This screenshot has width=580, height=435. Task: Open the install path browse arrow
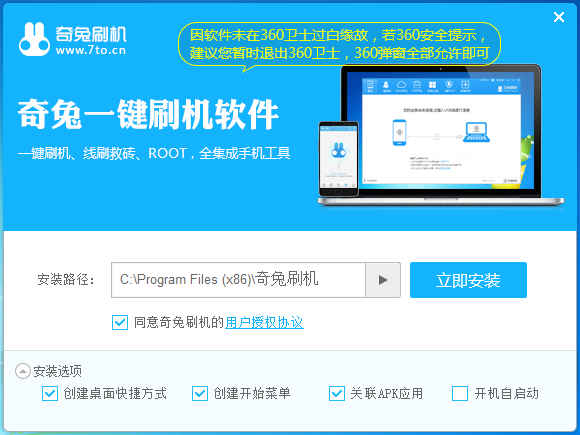pos(383,280)
